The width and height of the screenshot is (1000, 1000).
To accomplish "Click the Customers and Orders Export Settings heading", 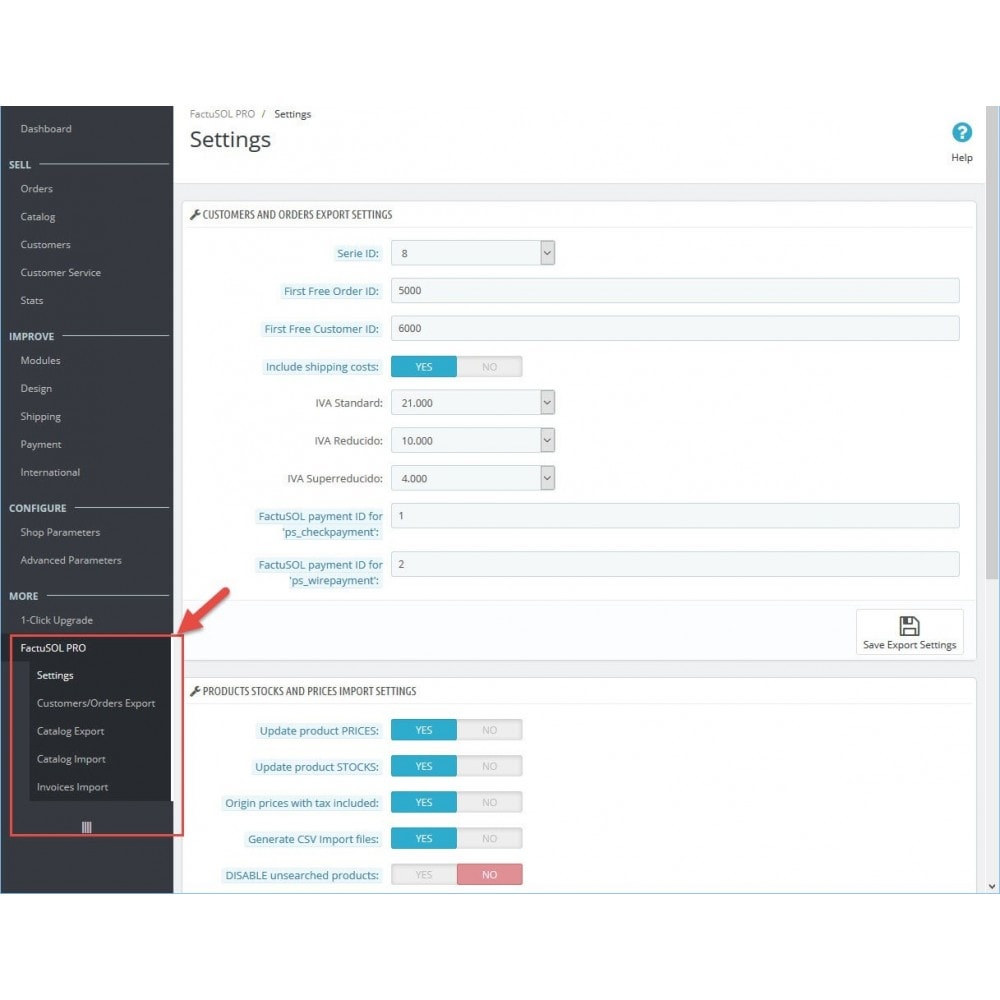I will coord(297,215).
